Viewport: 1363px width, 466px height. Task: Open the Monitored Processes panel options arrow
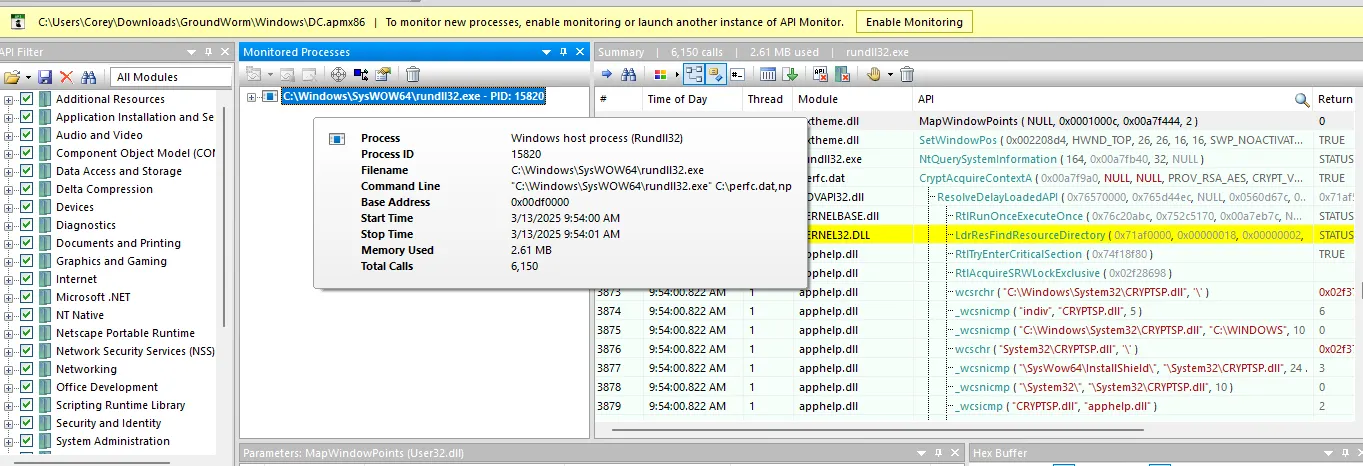pyautogui.click(x=547, y=51)
